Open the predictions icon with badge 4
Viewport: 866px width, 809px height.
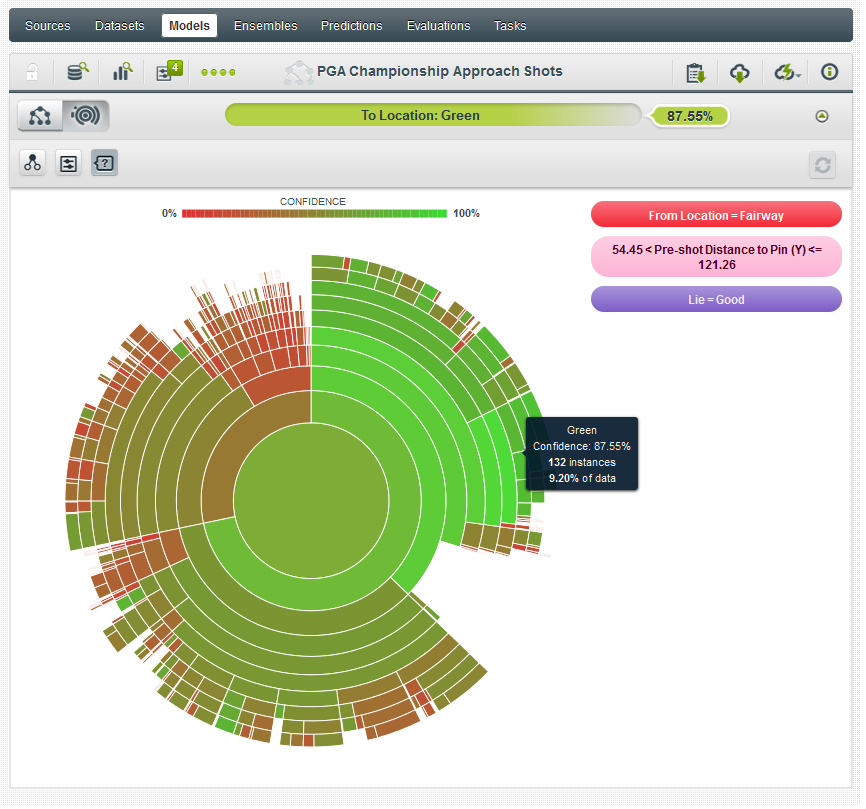coord(166,72)
